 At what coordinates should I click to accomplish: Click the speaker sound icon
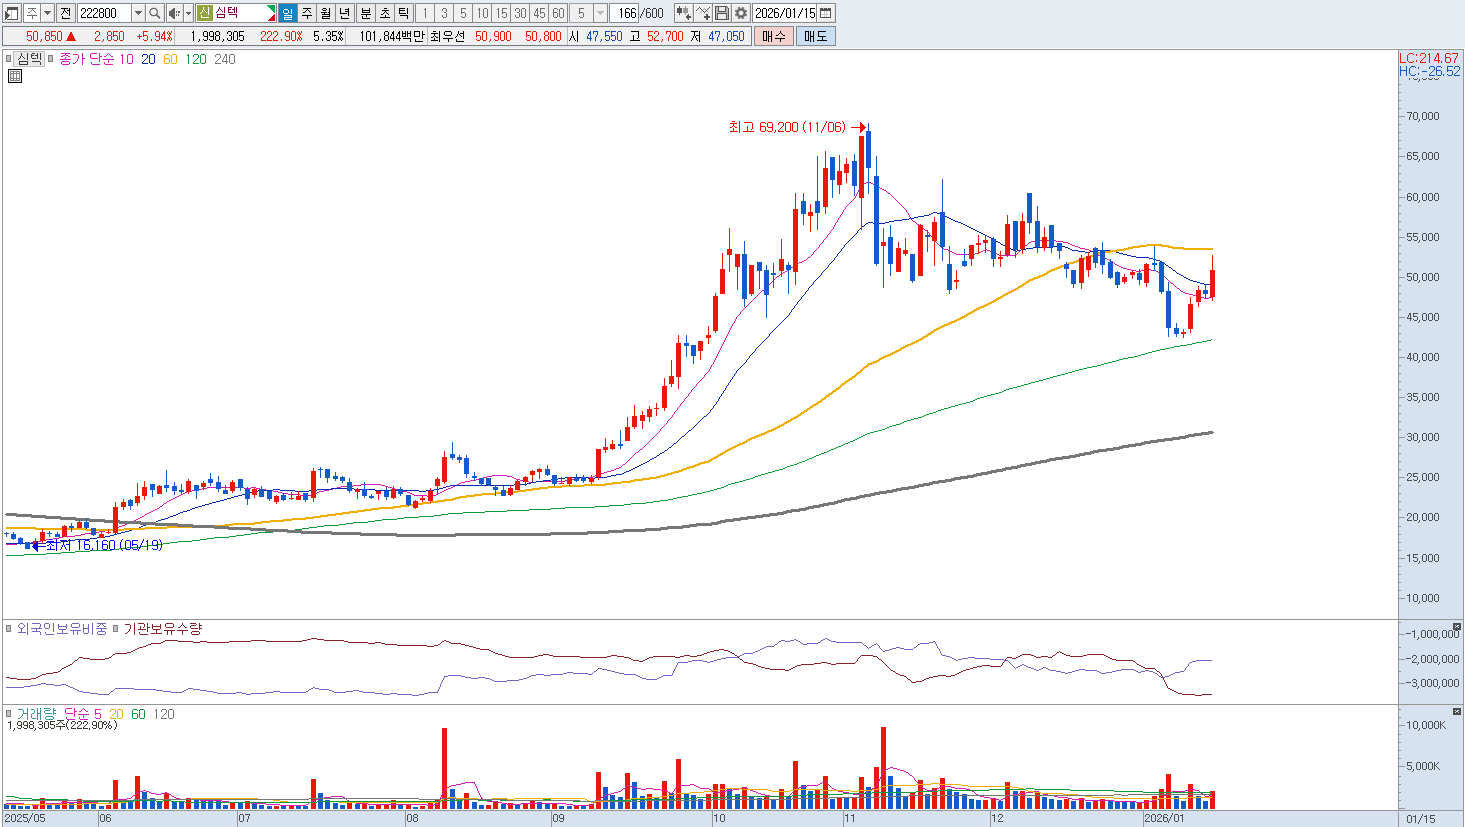174,13
